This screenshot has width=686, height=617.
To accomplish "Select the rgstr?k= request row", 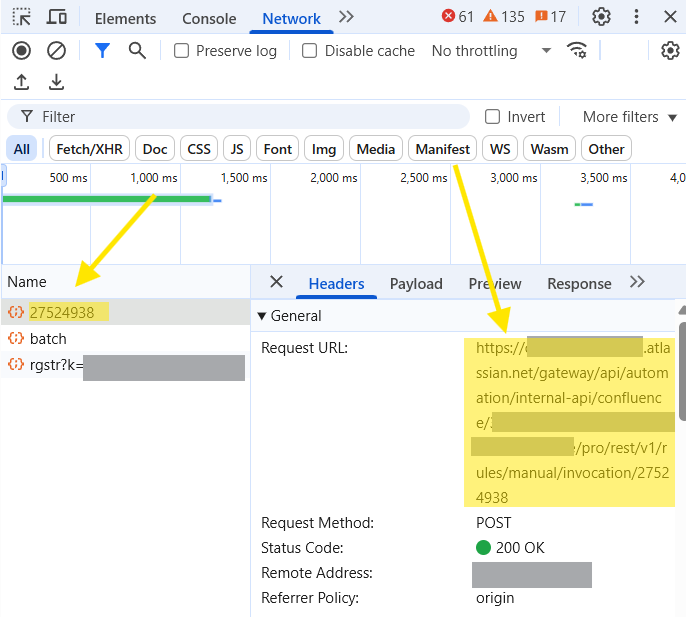I will point(126,365).
